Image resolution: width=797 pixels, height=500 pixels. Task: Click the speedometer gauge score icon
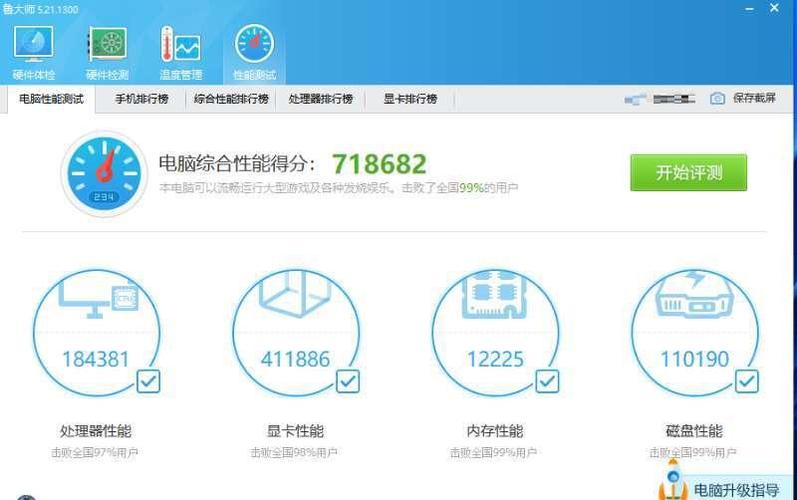click(x=104, y=174)
